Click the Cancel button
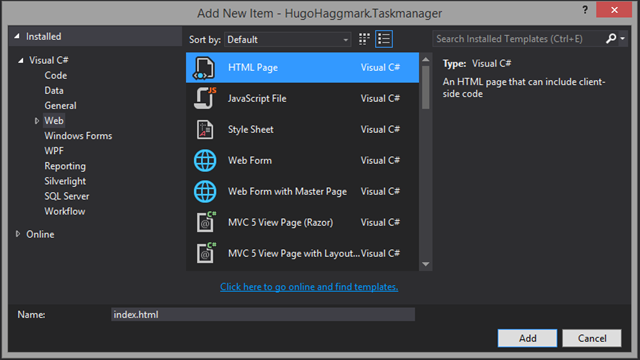 [592, 338]
